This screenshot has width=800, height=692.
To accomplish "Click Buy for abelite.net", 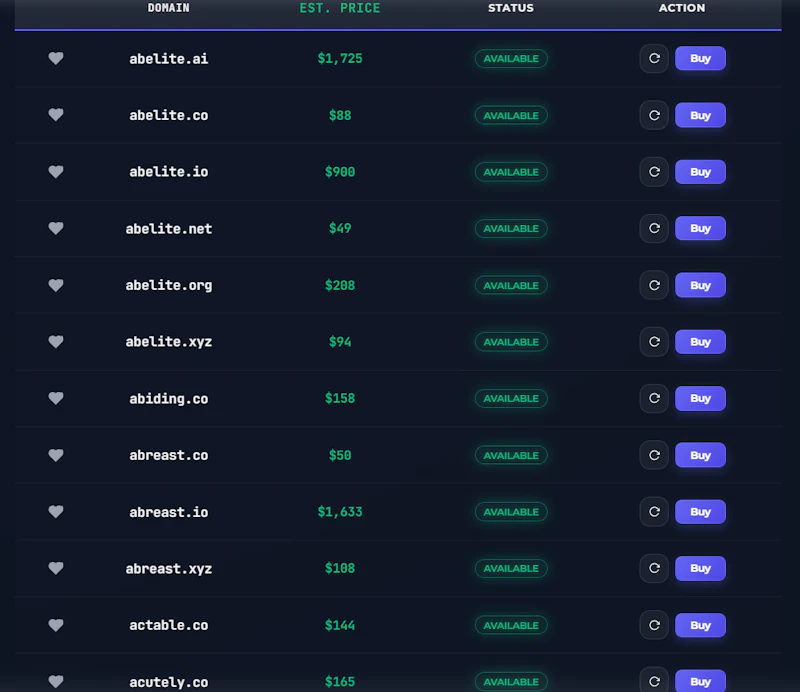I will (700, 228).
